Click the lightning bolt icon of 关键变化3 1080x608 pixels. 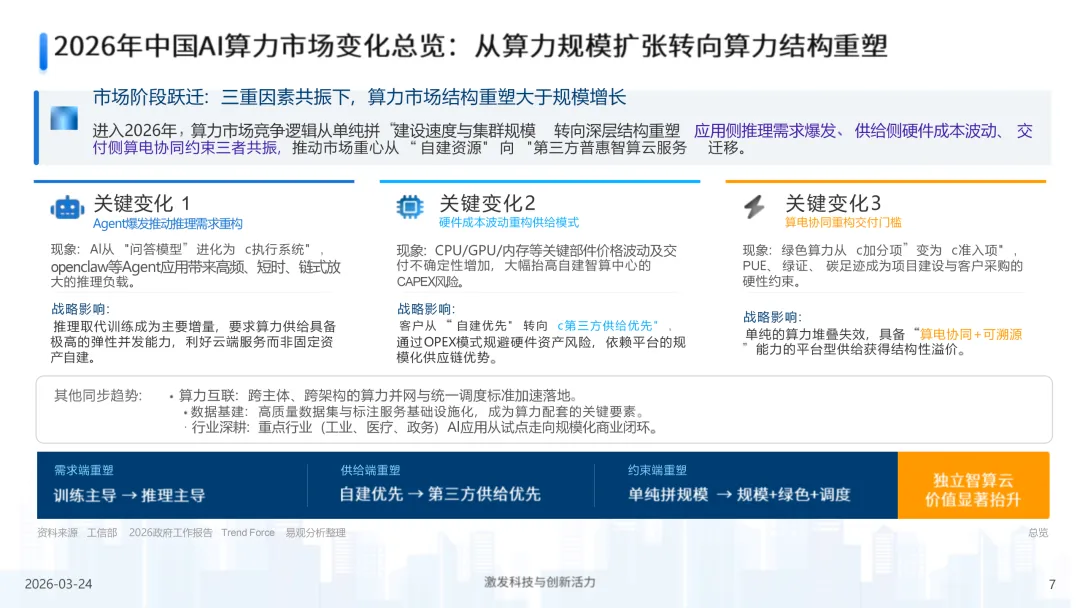tap(756, 204)
